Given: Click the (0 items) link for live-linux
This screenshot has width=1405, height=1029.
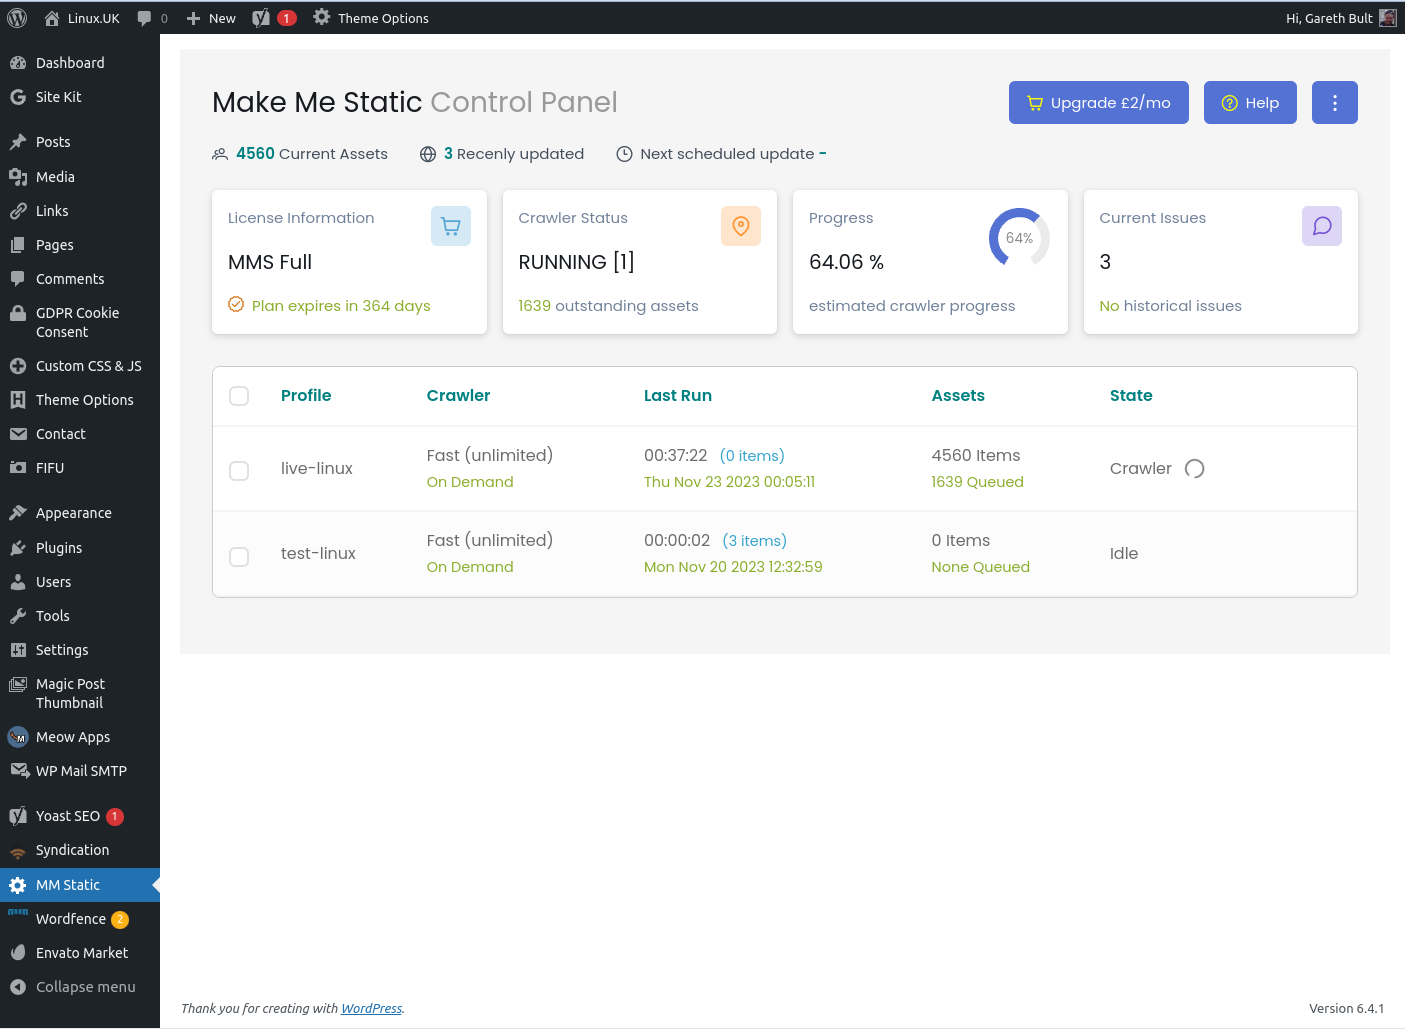Looking at the screenshot, I should (752, 456).
